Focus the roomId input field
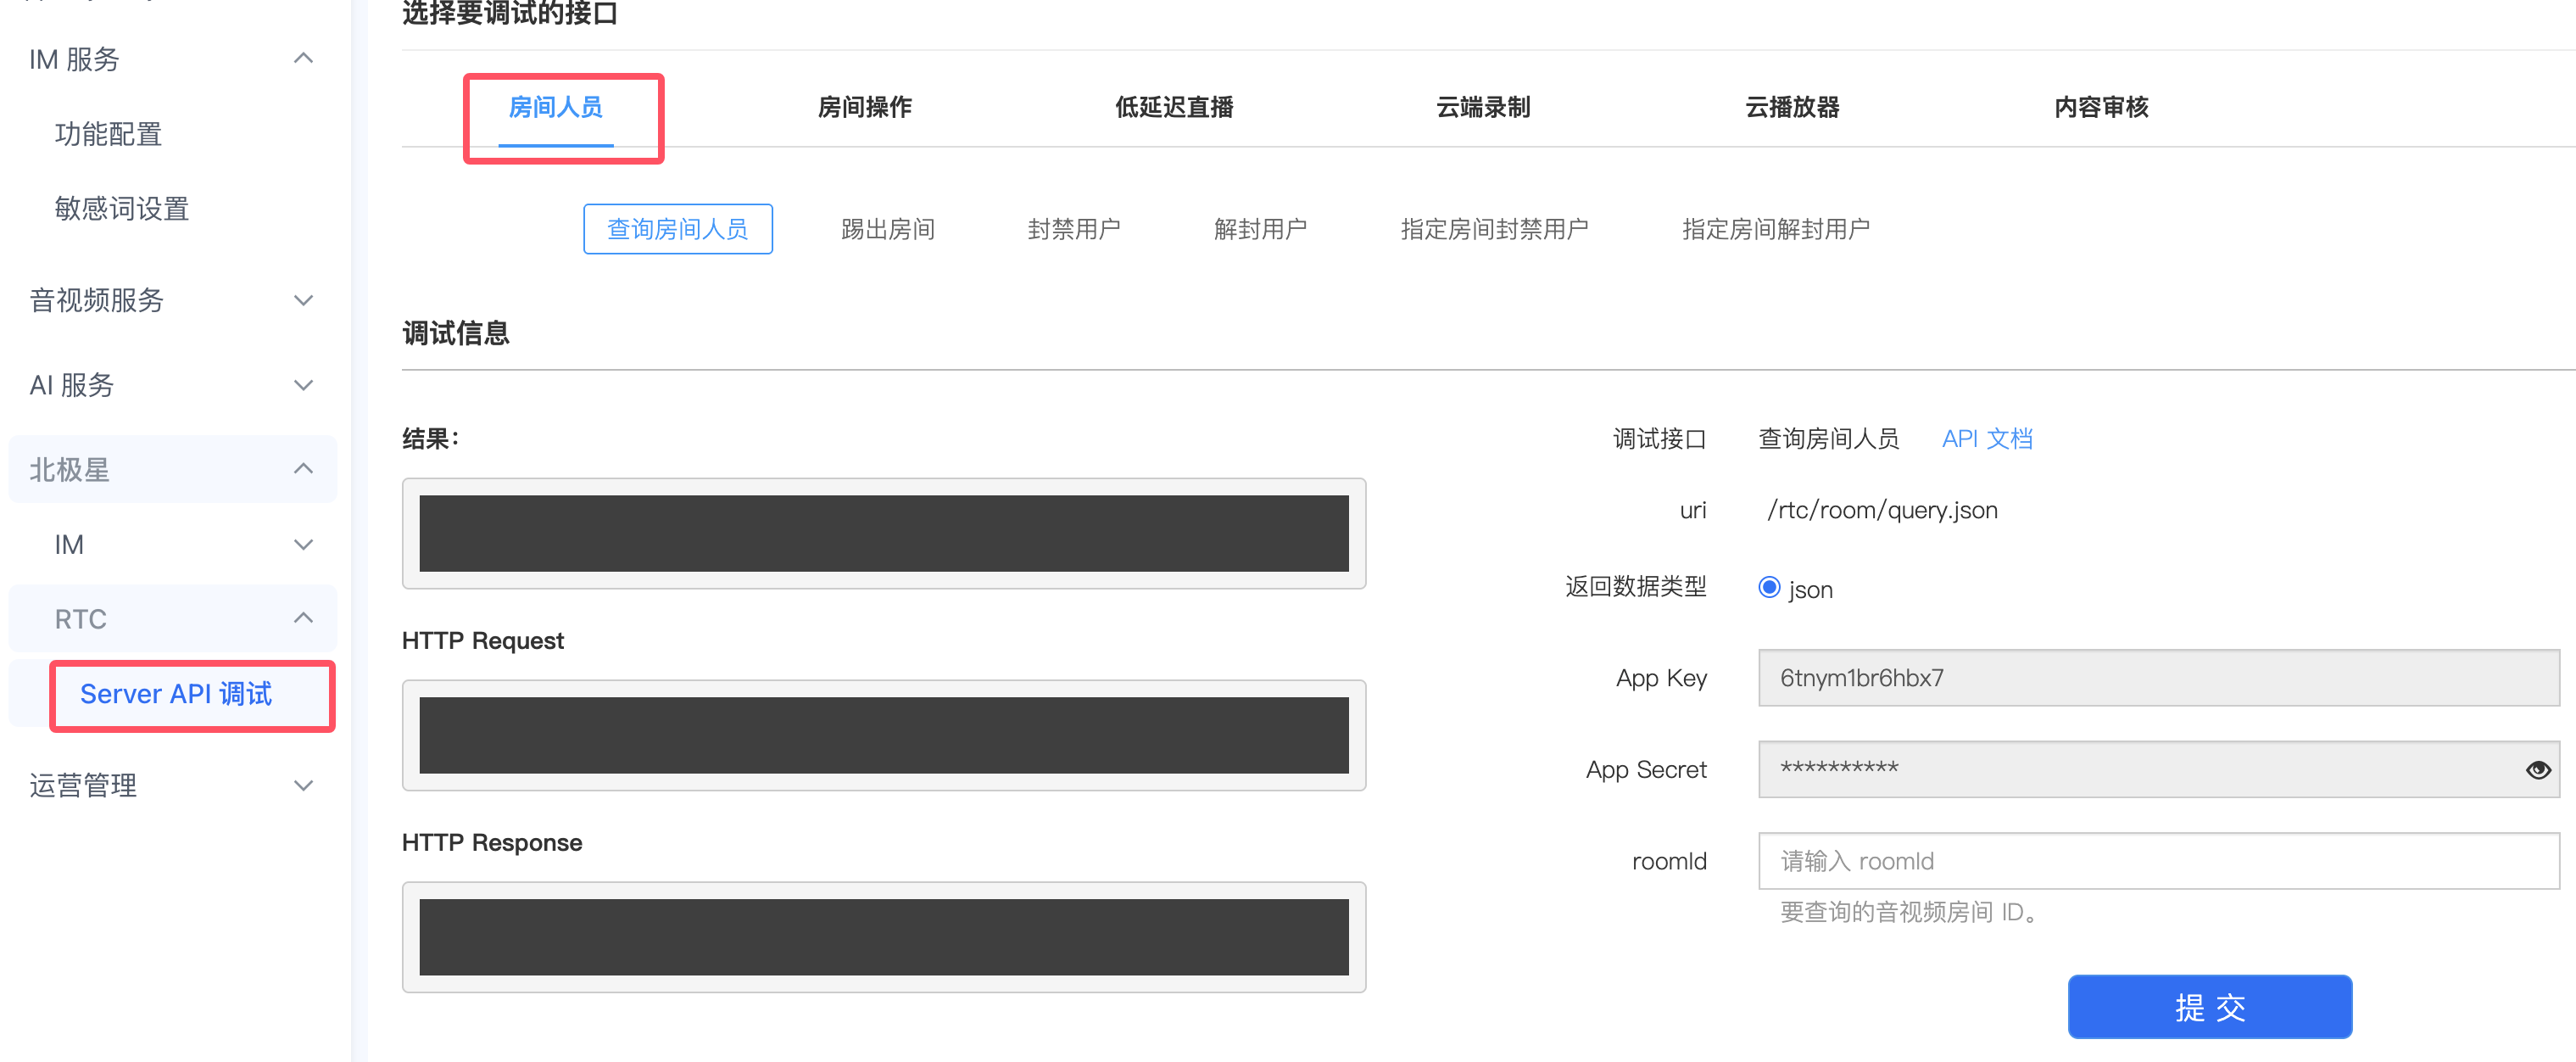 tap(2159, 861)
